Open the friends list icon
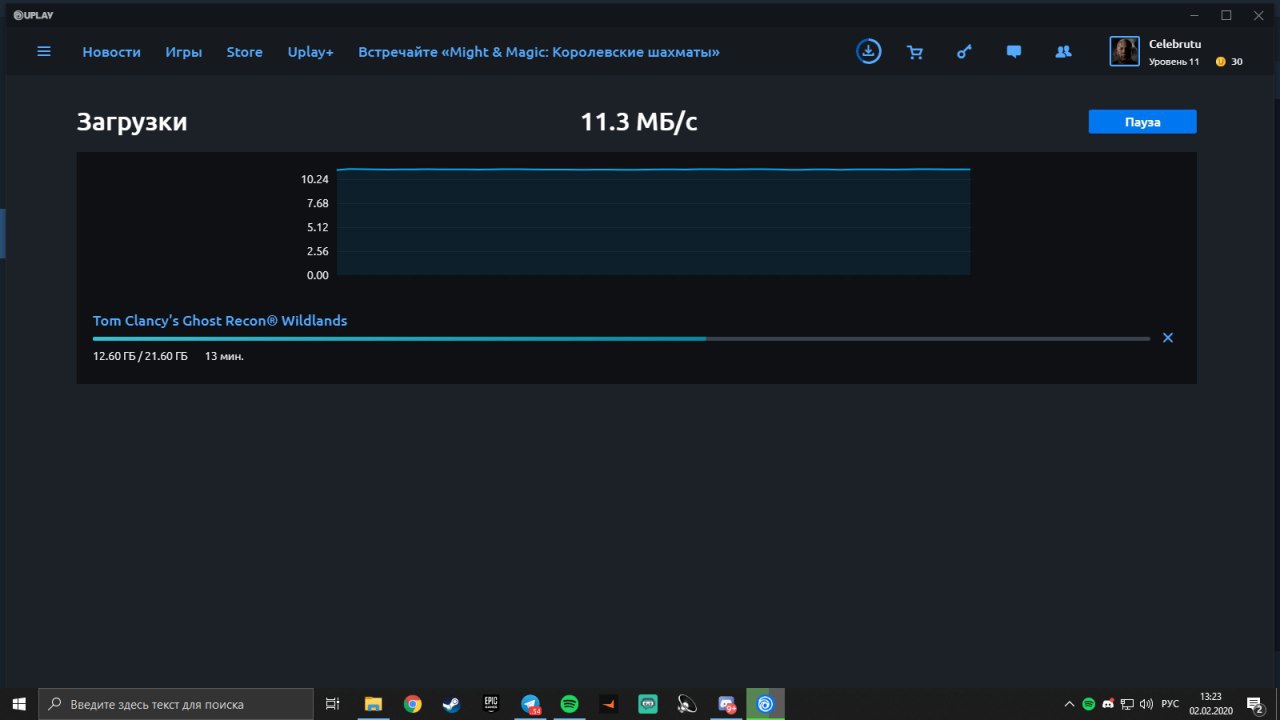 1064,52
